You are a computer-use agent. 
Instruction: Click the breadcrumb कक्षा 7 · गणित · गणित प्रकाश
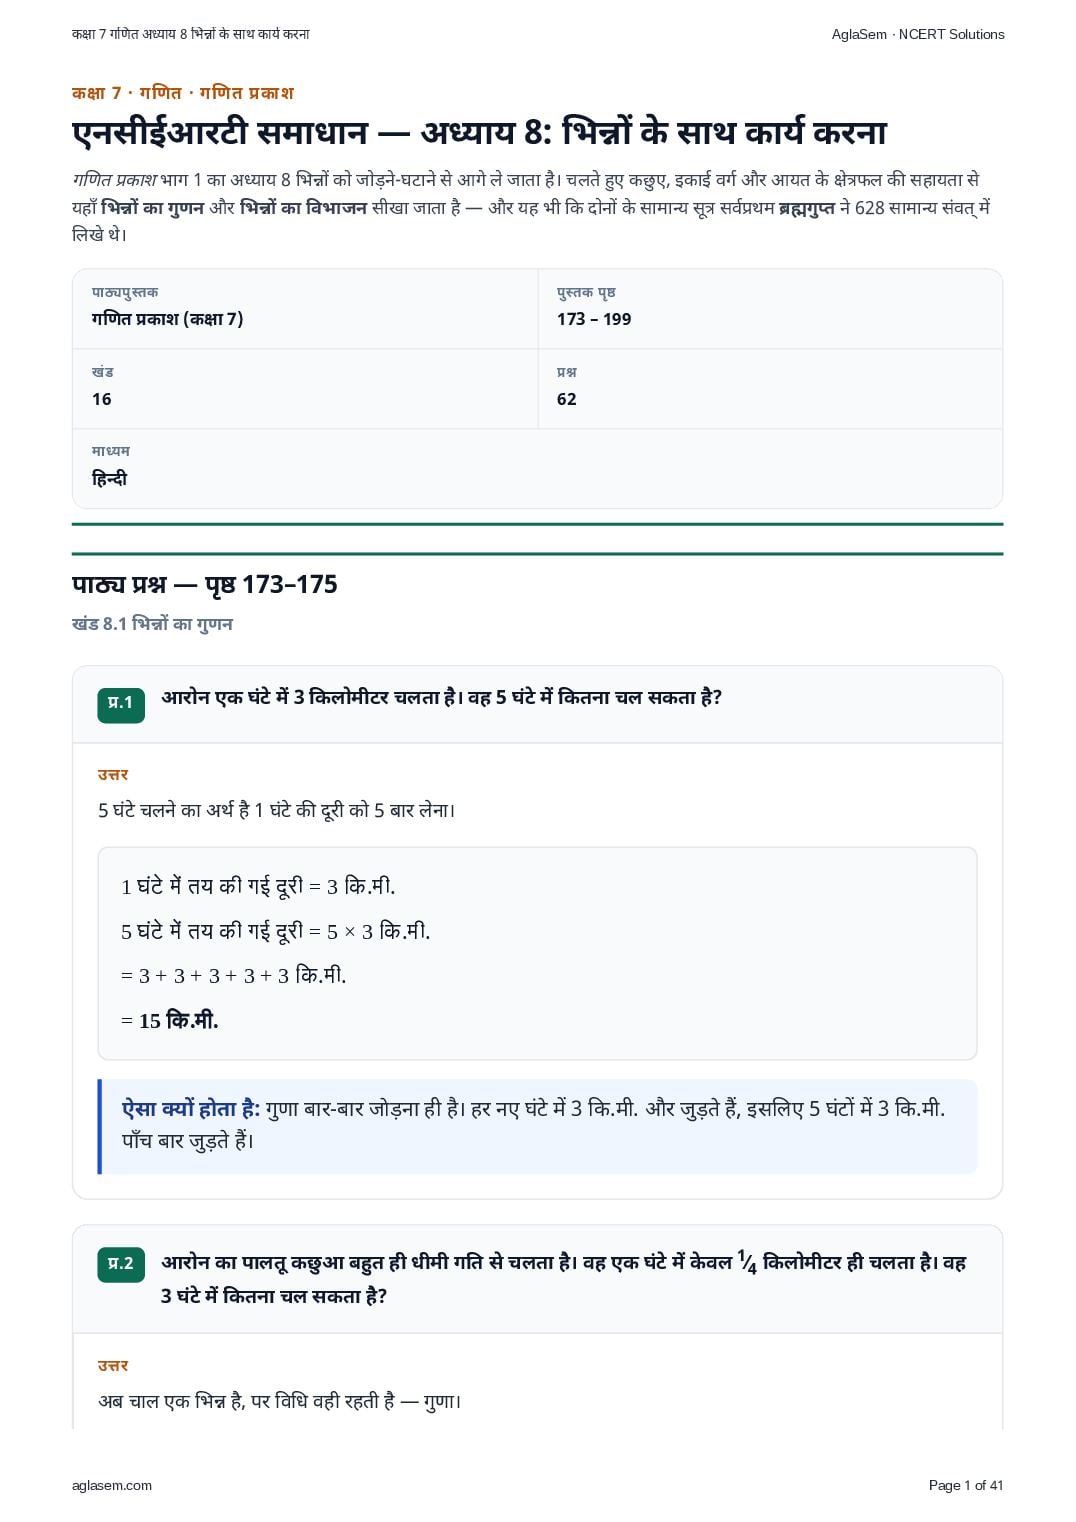(x=183, y=93)
